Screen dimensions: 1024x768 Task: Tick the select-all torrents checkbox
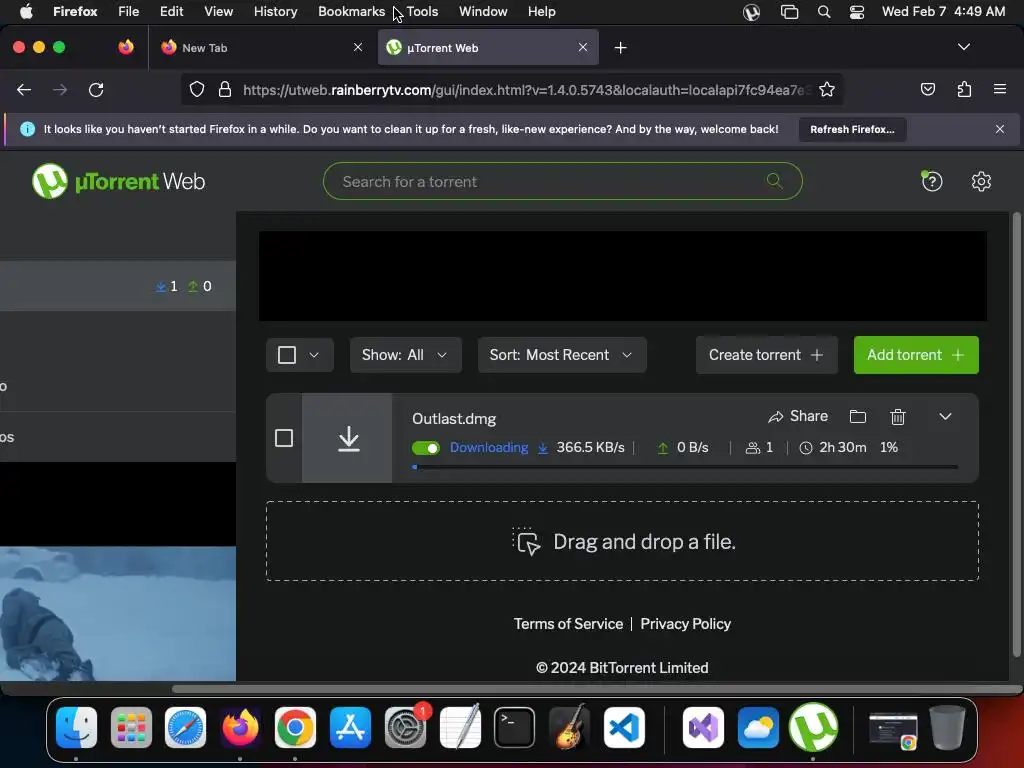(287, 355)
